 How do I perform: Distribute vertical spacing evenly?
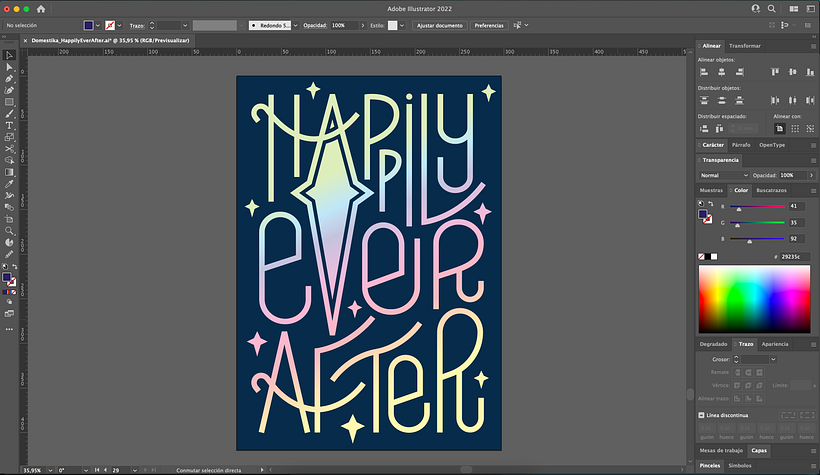[704, 129]
